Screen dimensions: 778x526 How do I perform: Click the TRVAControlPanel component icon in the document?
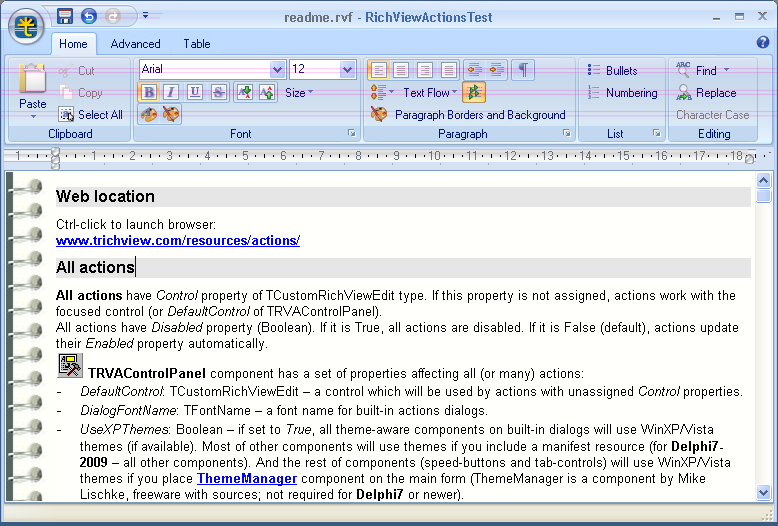point(70,366)
